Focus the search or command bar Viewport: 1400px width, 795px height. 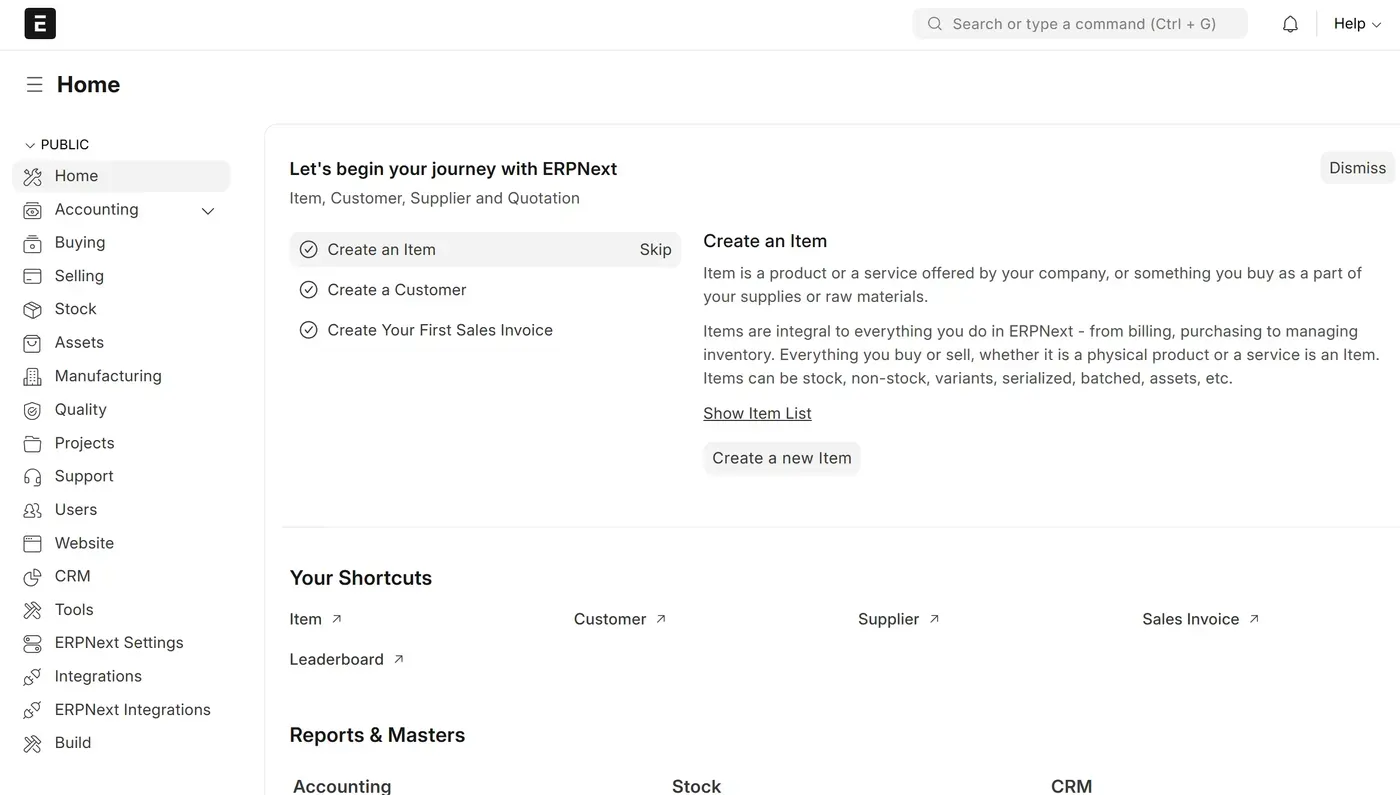[x=1080, y=24]
